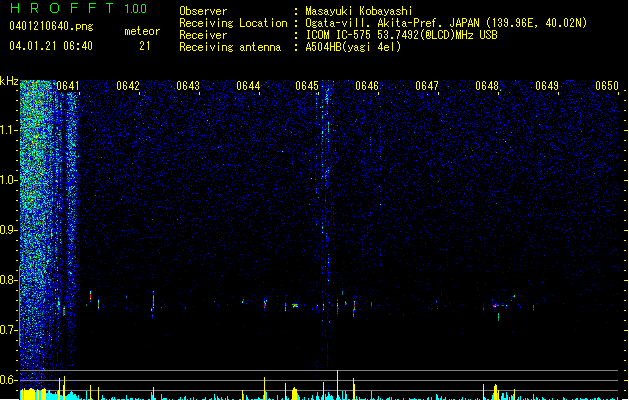
Task: Click the 0647 time marker
Action: [427, 86]
